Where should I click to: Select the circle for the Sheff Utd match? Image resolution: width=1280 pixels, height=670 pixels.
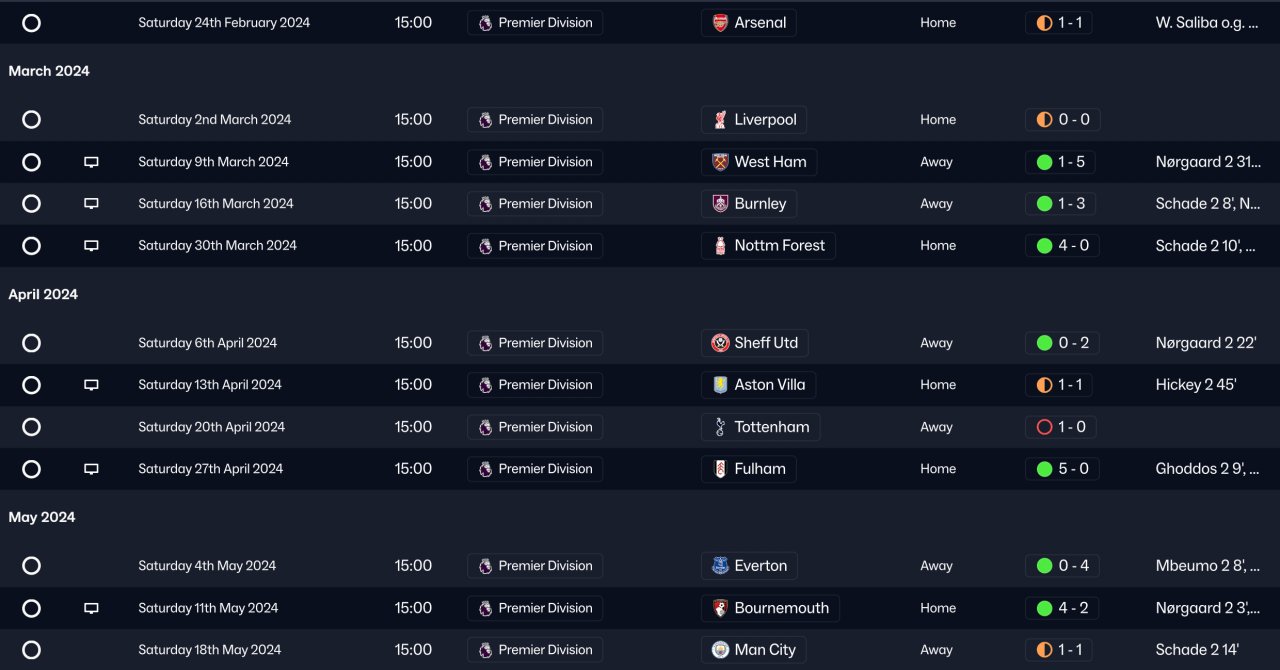pyautogui.click(x=31, y=343)
